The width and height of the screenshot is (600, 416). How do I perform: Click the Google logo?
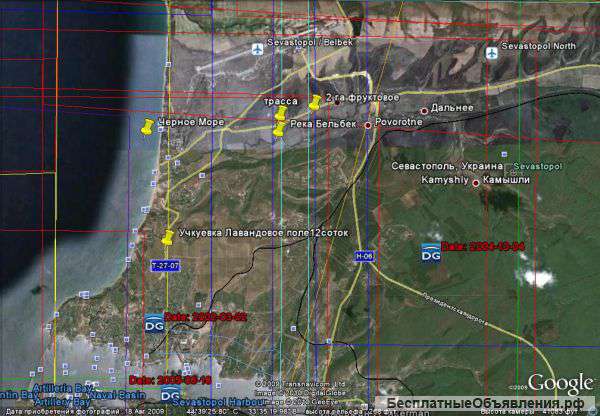pos(560,383)
